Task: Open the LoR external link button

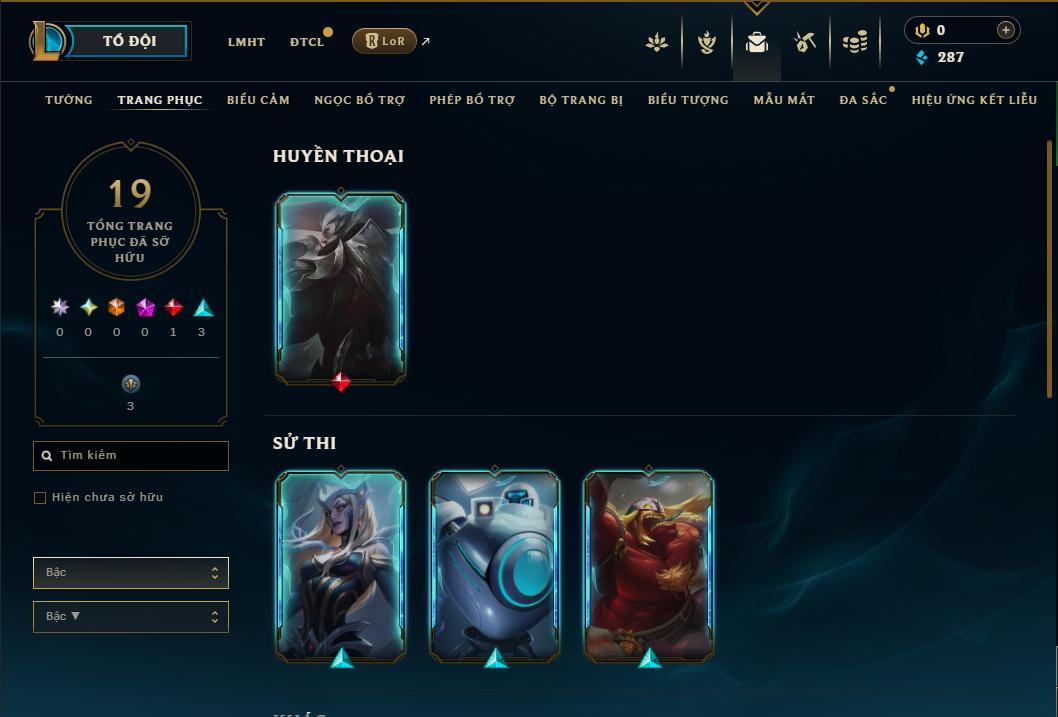Action: (384, 41)
